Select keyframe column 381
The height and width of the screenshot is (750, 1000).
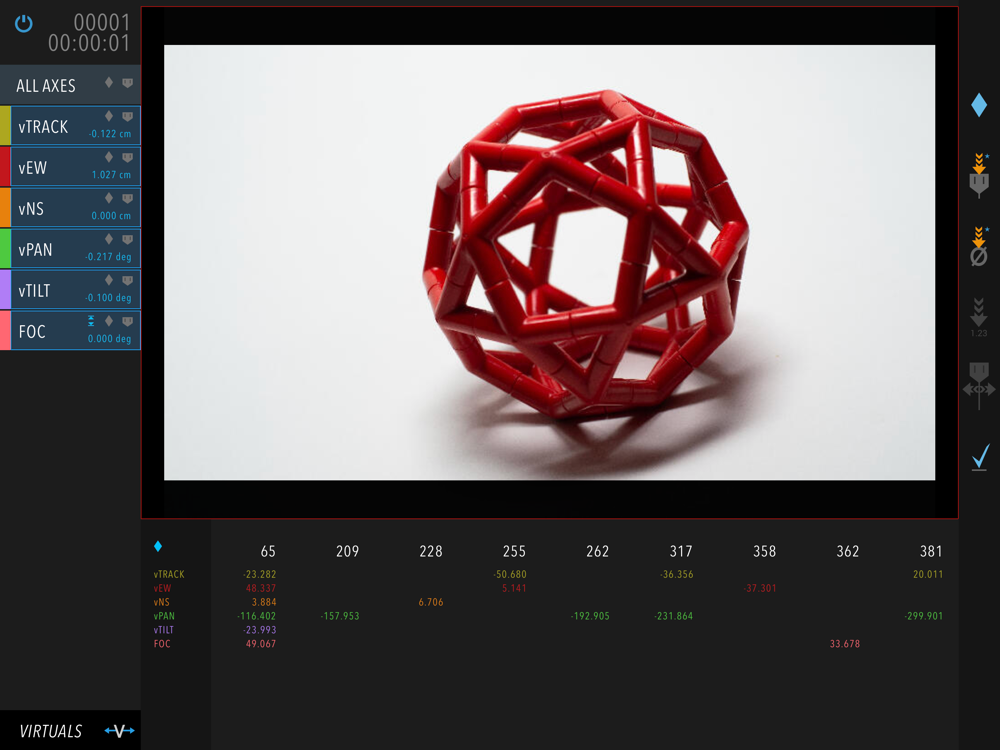(x=931, y=551)
